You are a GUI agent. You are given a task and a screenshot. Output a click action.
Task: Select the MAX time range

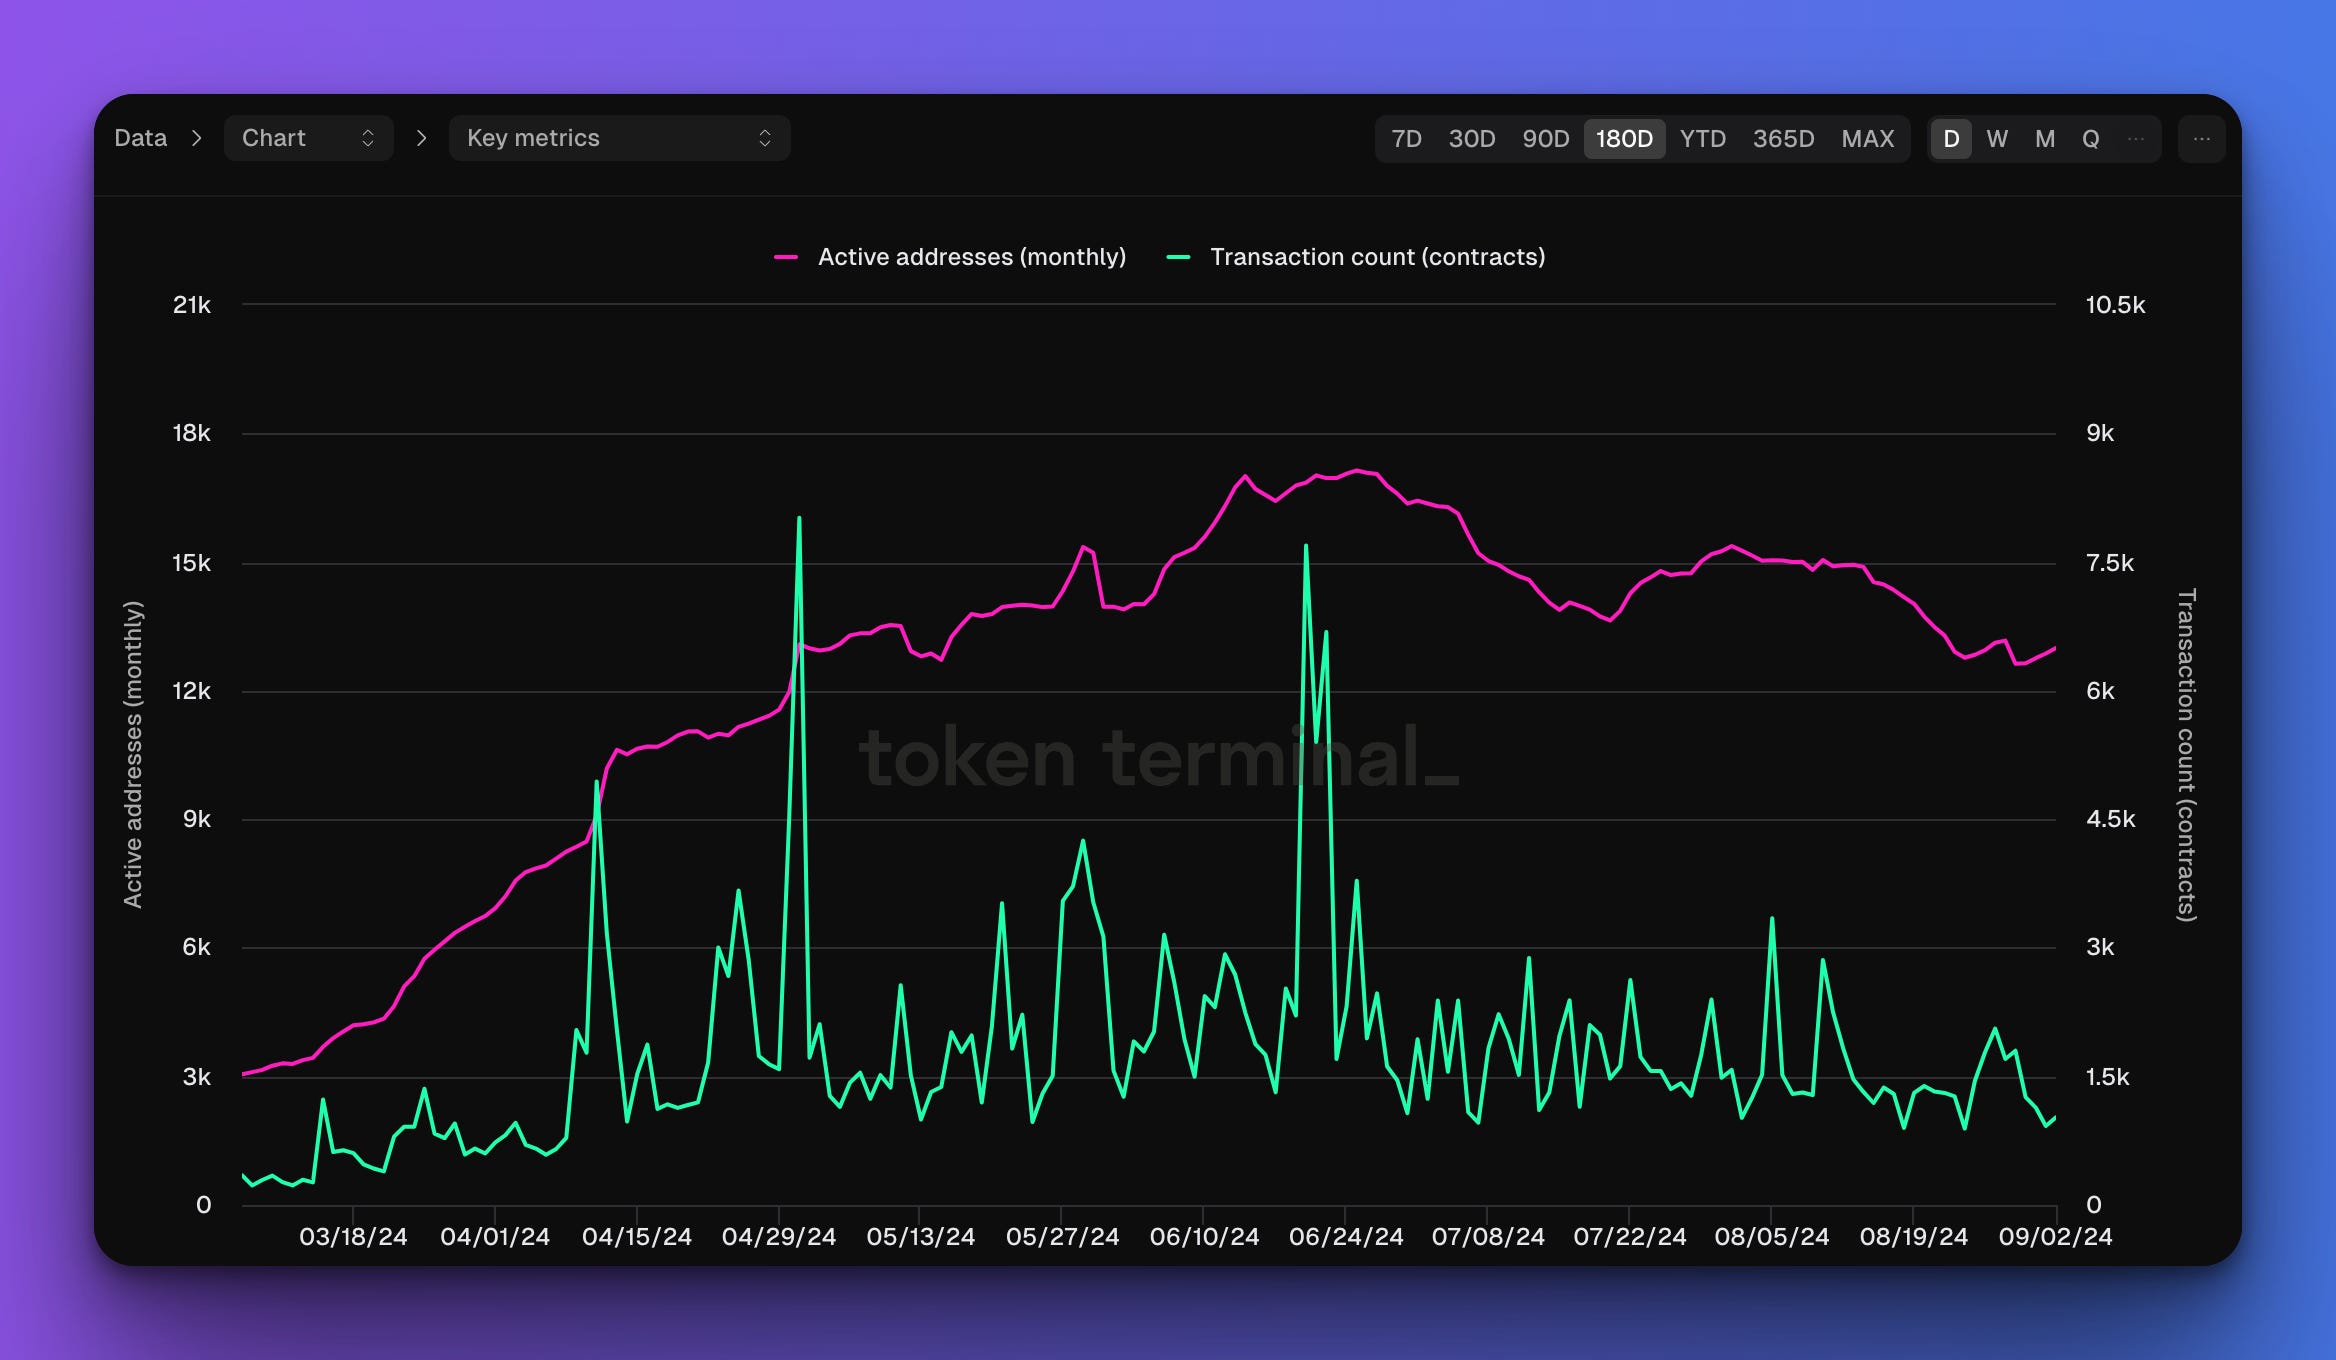[x=1868, y=139]
